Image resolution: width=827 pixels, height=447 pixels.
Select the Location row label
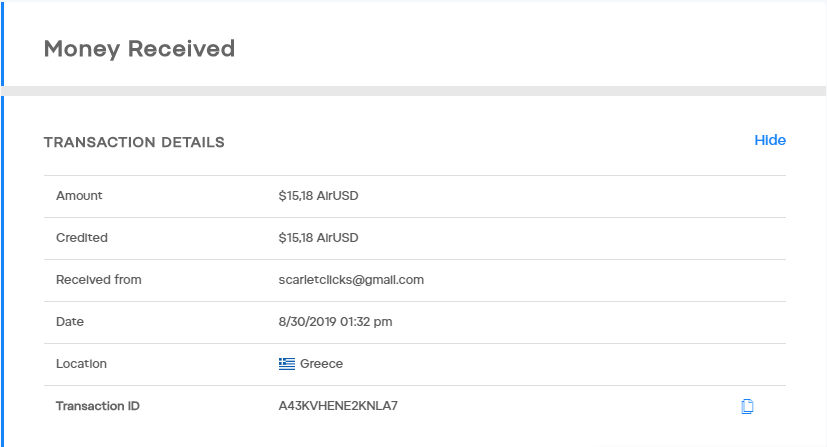coord(81,364)
